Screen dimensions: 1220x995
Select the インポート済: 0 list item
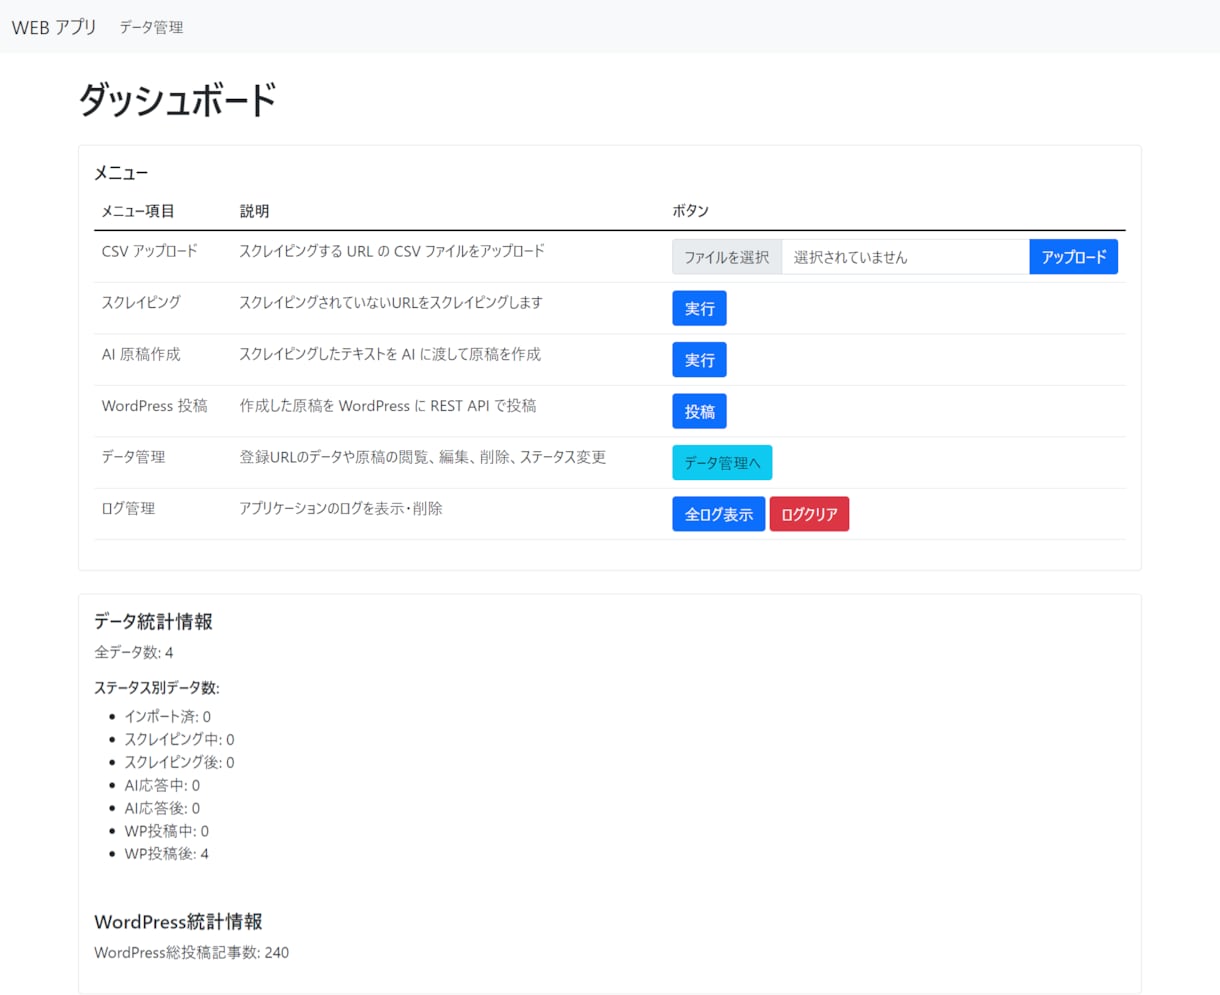tap(167, 717)
